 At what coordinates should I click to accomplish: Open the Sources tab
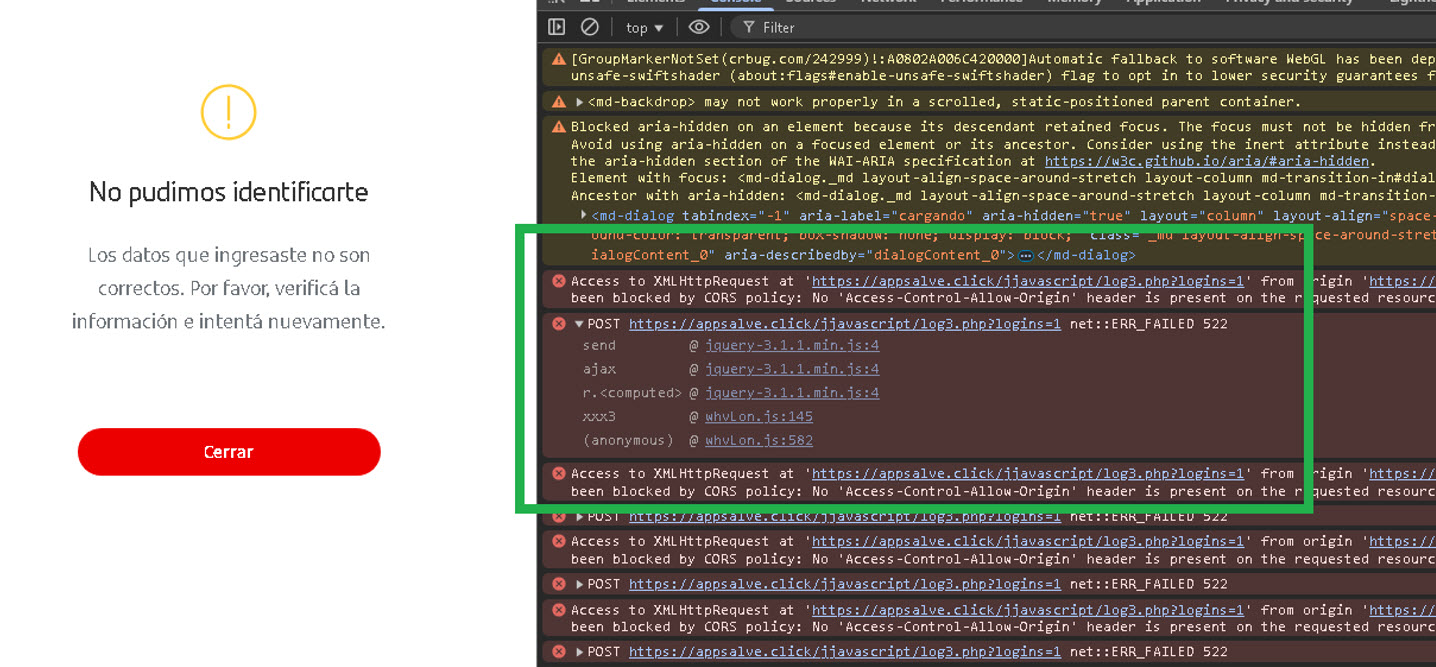point(810,2)
